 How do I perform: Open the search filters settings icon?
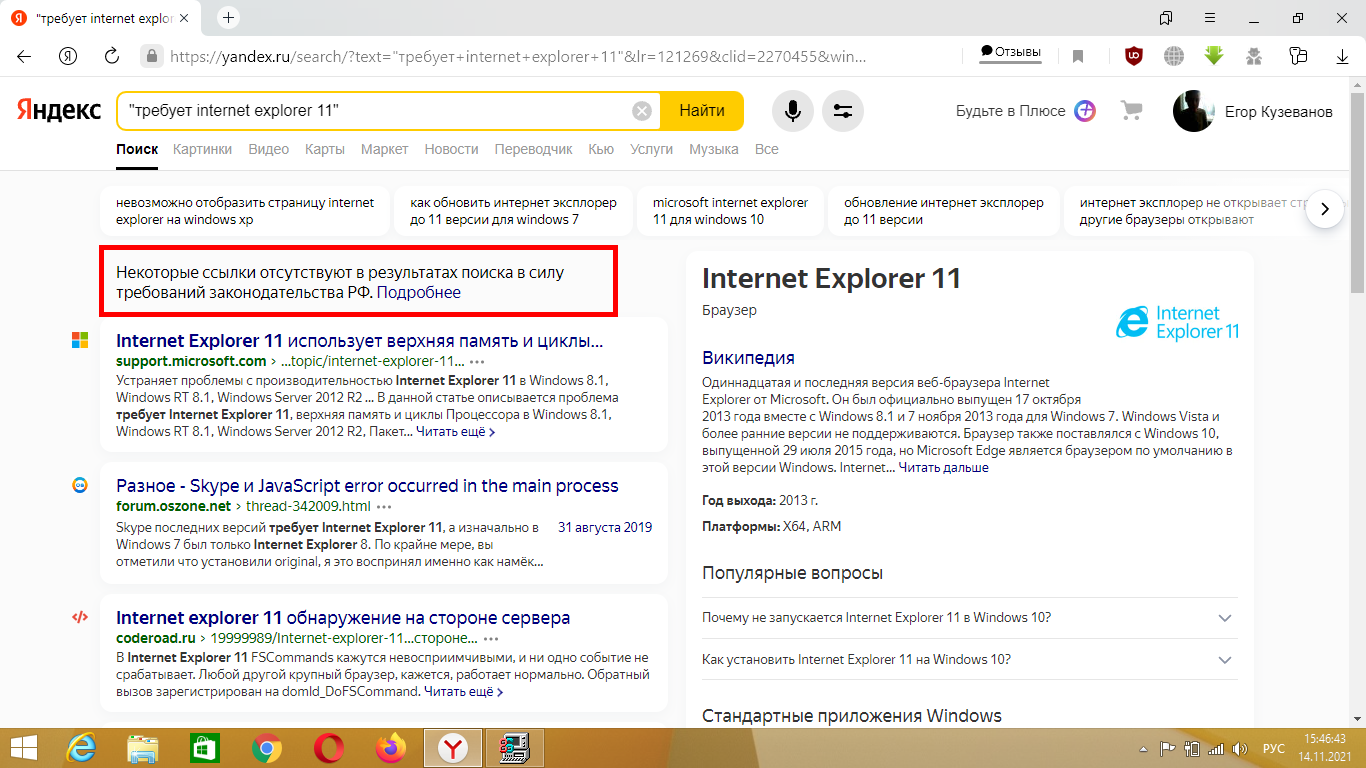click(x=843, y=111)
